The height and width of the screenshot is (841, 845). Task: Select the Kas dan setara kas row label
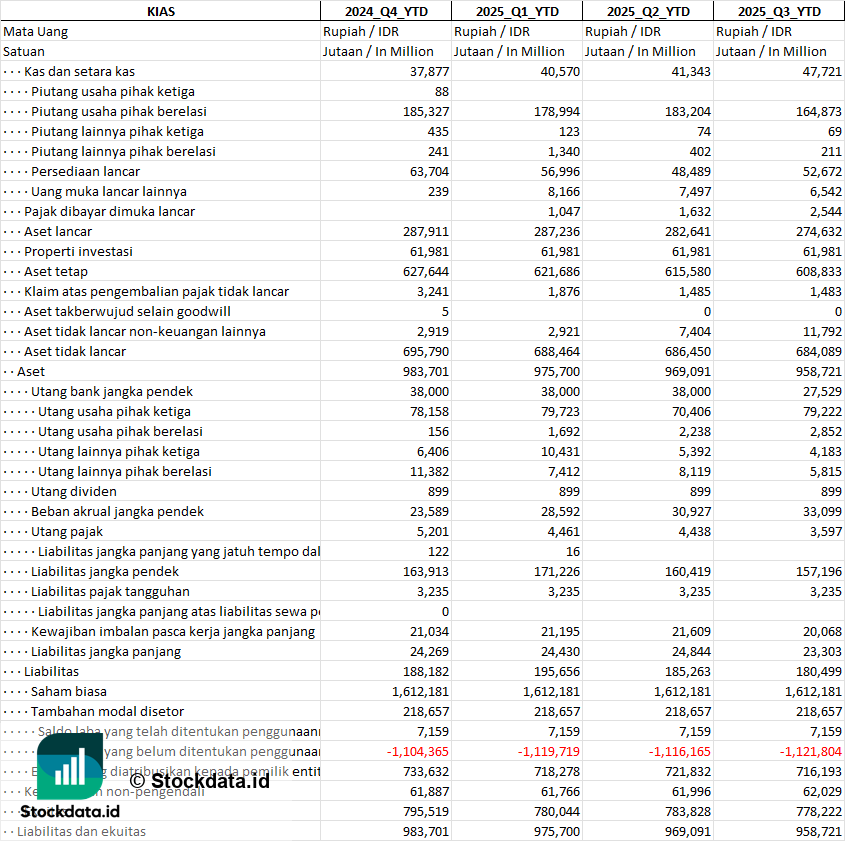point(79,72)
